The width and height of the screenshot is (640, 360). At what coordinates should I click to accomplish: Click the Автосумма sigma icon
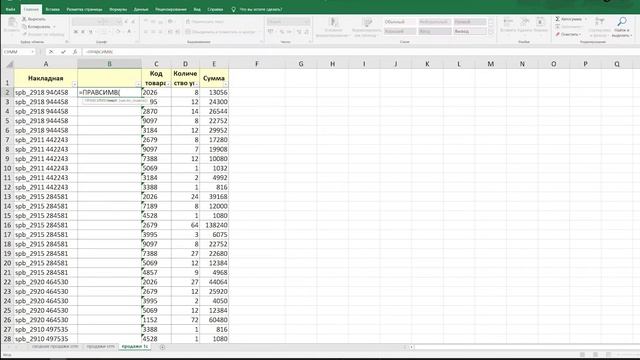558,19
